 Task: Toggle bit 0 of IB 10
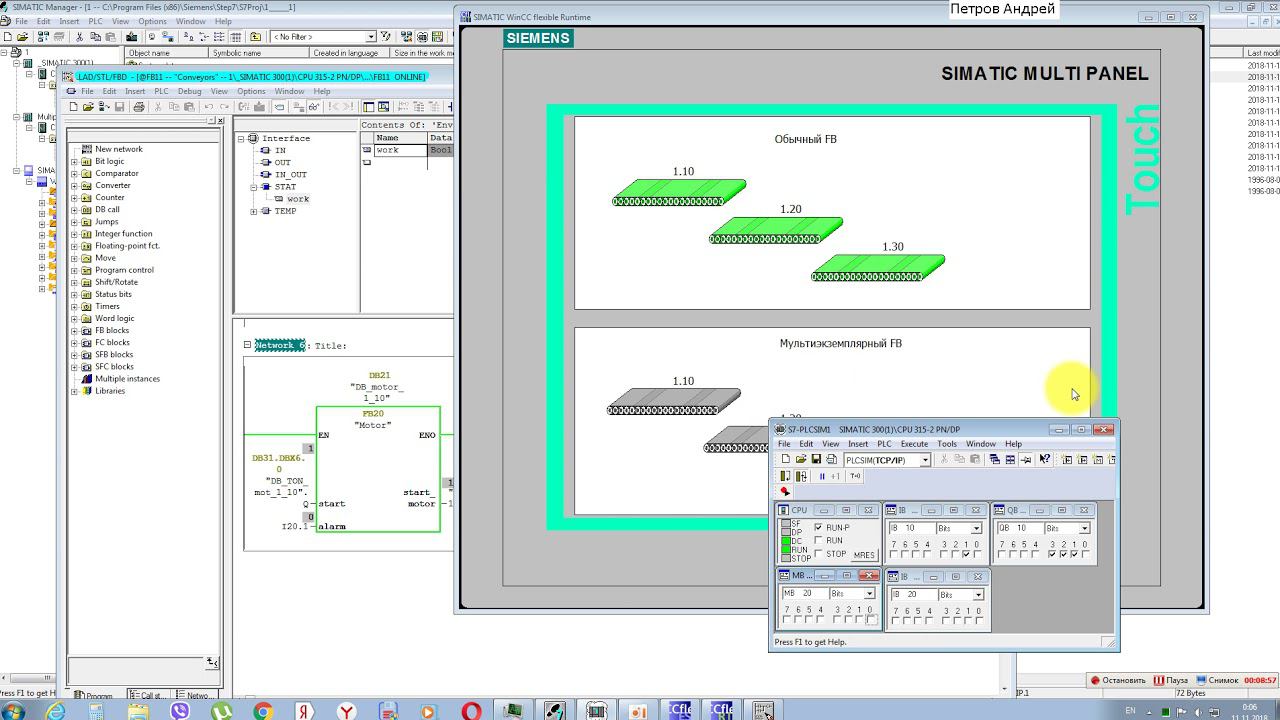977,555
